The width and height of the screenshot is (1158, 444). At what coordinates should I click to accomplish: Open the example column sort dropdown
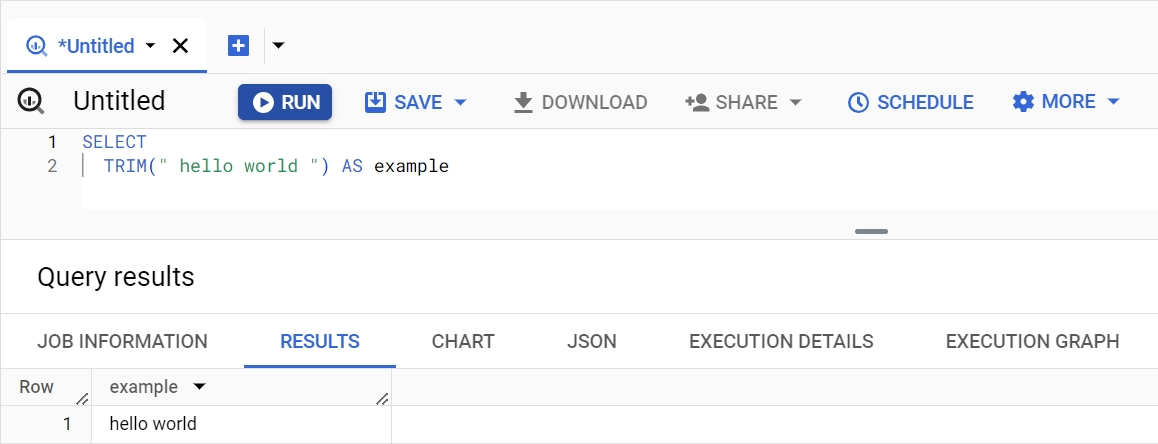[x=199, y=386]
